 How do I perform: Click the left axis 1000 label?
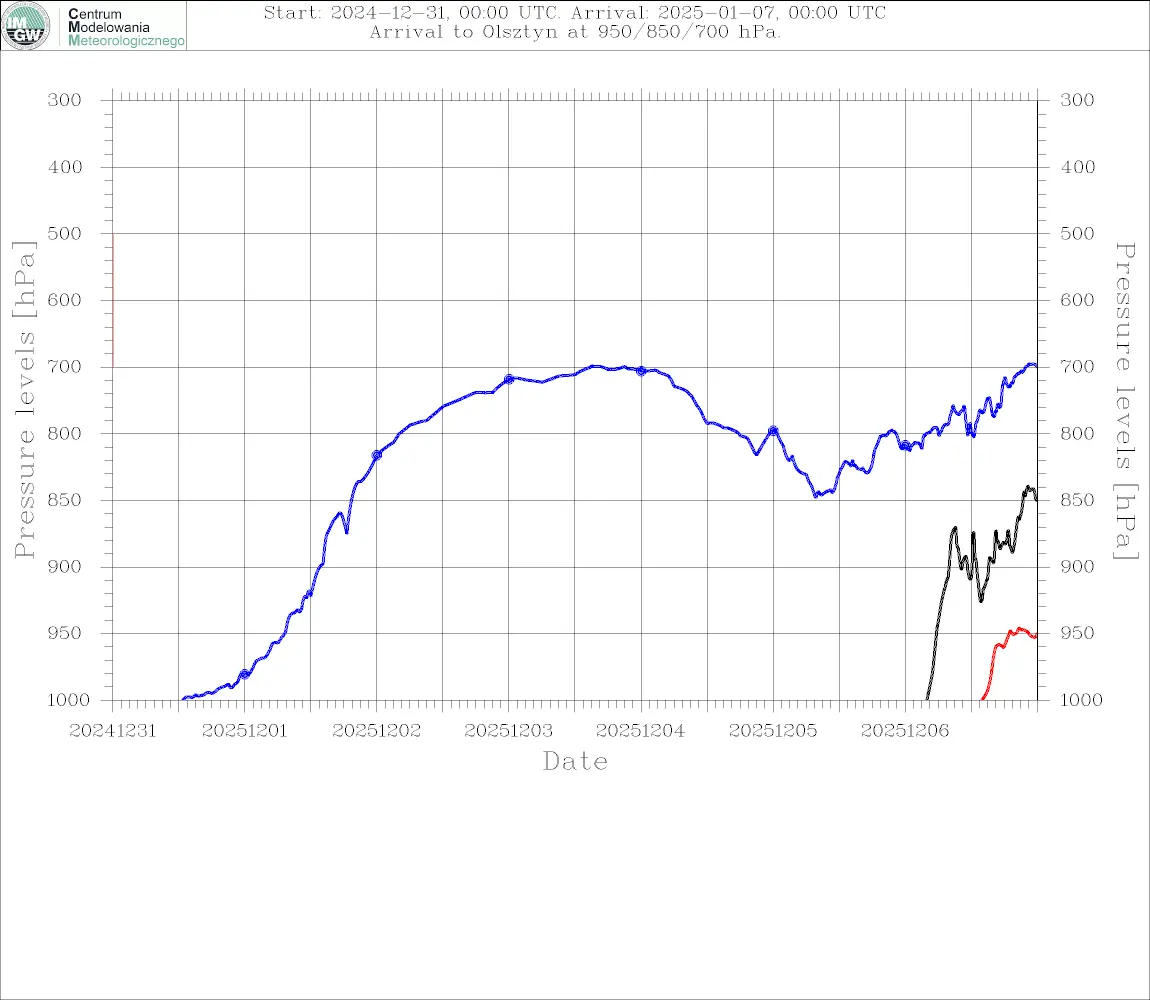(x=68, y=700)
